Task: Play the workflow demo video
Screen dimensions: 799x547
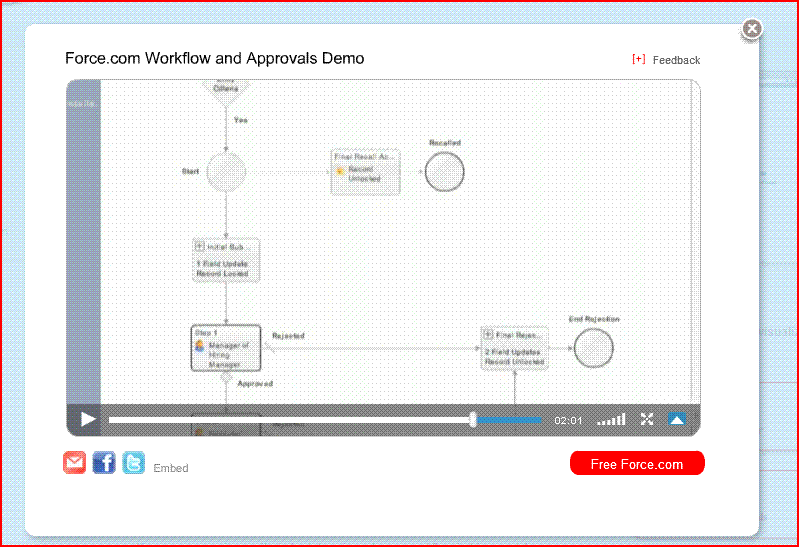Action: [x=88, y=420]
